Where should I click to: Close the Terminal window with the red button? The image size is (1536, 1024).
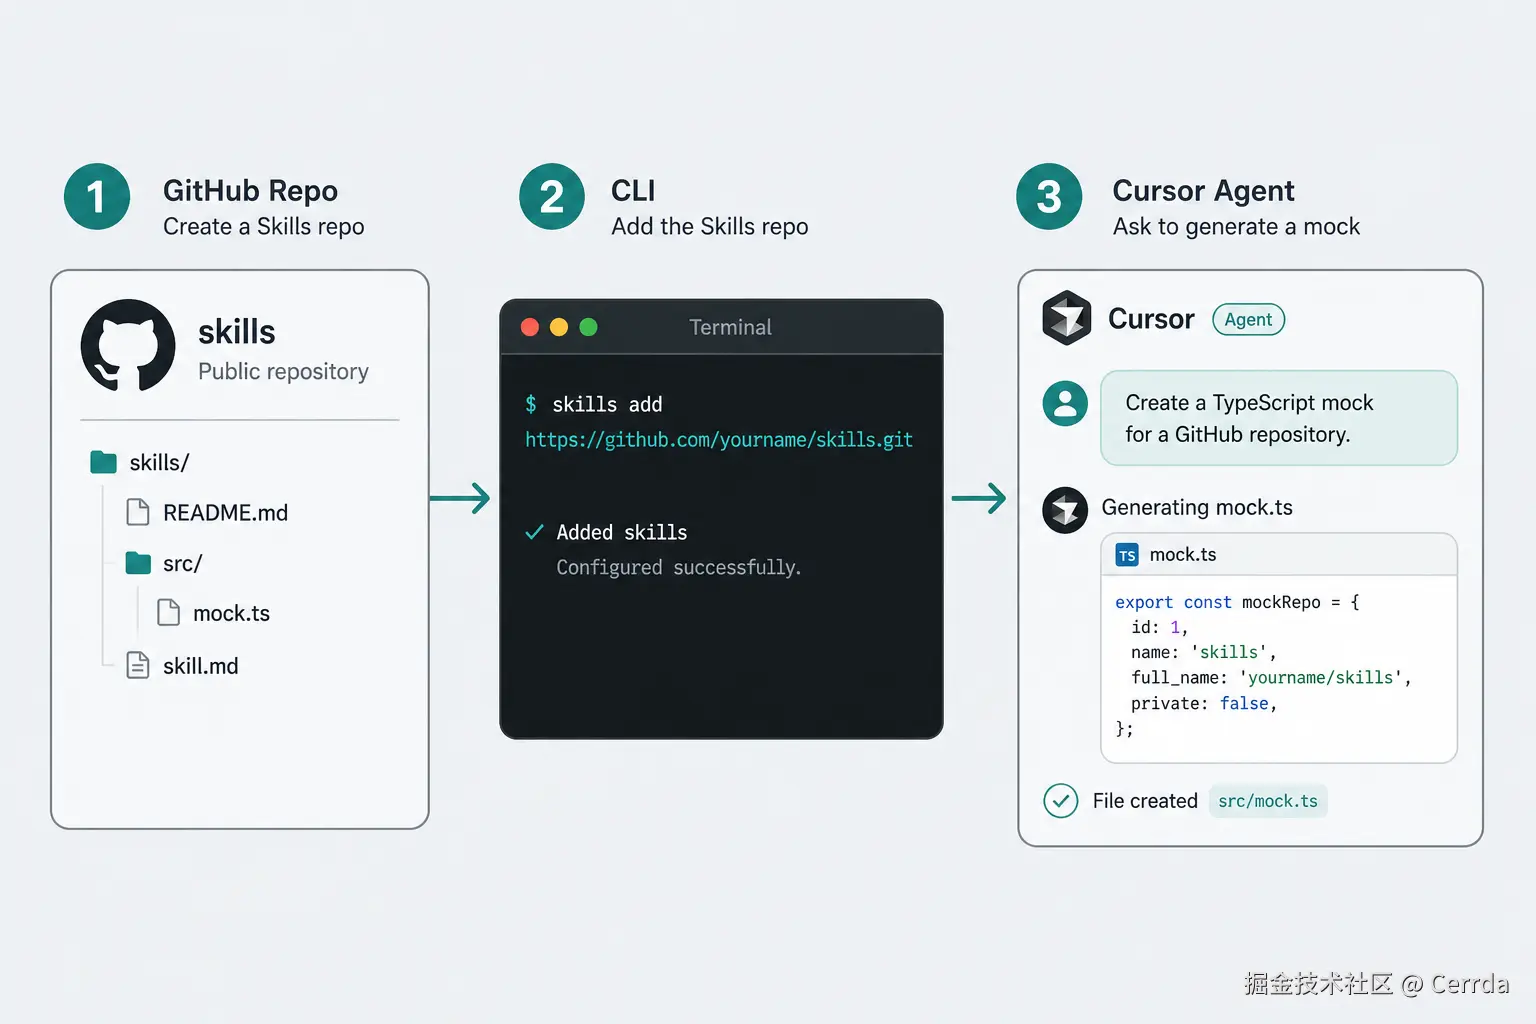click(530, 327)
